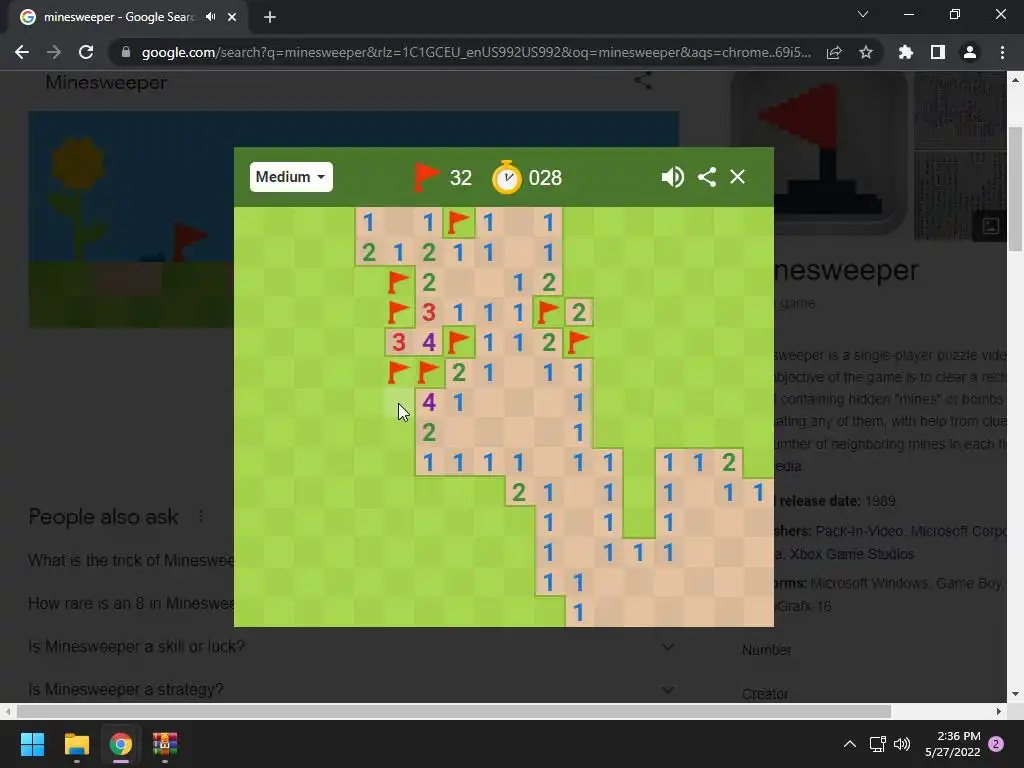The height and width of the screenshot is (768, 1024).
Task: Open the tab search dropdown
Action: pos(863,14)
